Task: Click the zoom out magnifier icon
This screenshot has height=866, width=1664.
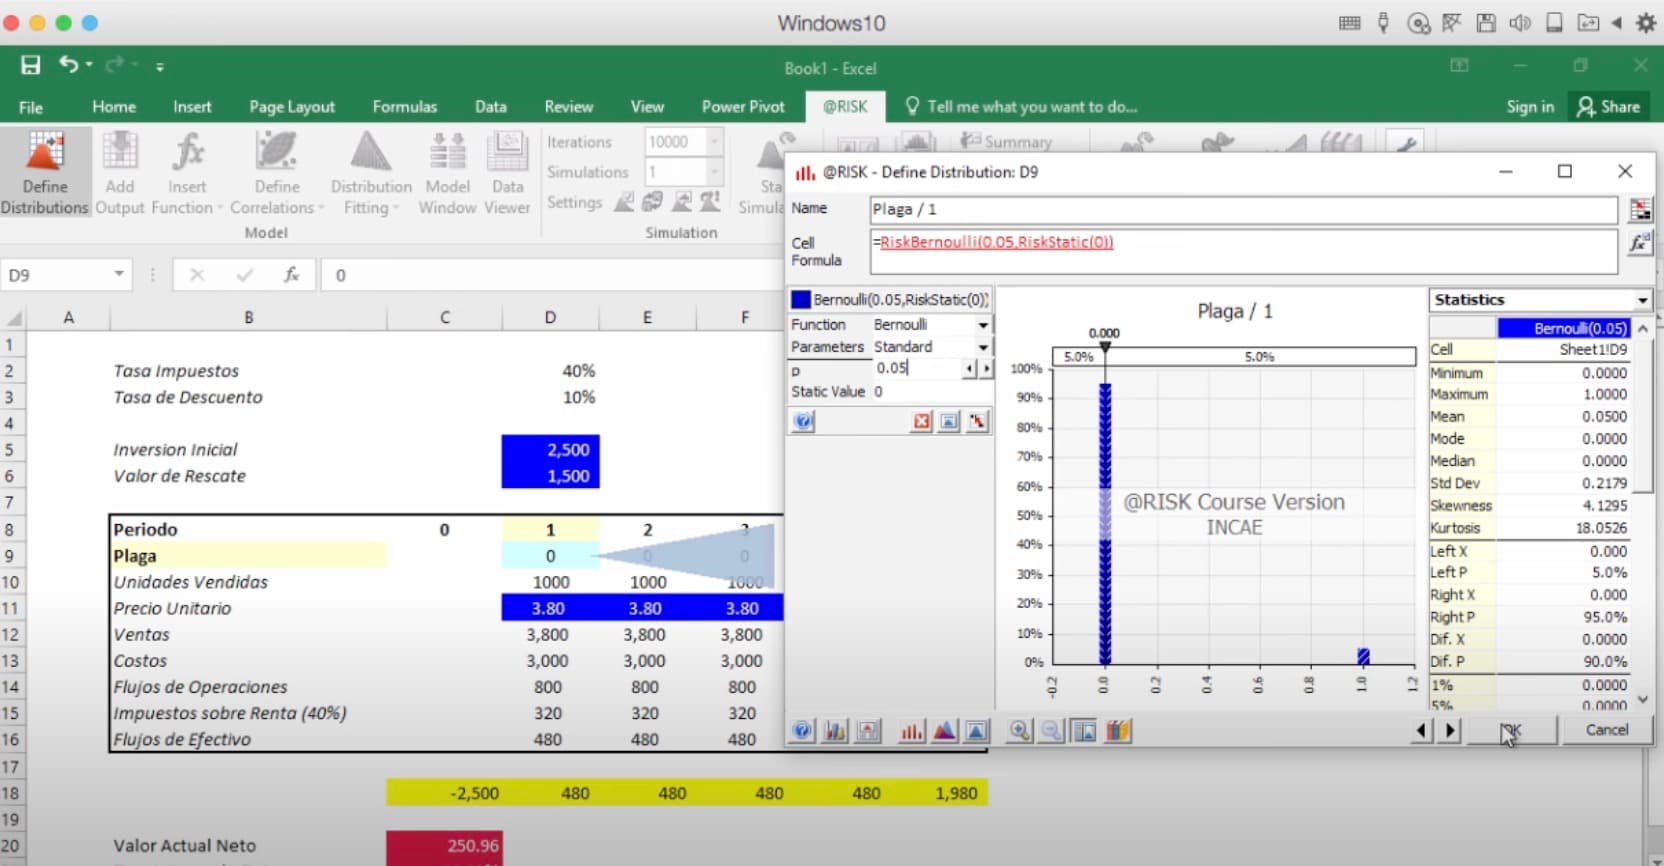Action: [x=1051, y=731]
